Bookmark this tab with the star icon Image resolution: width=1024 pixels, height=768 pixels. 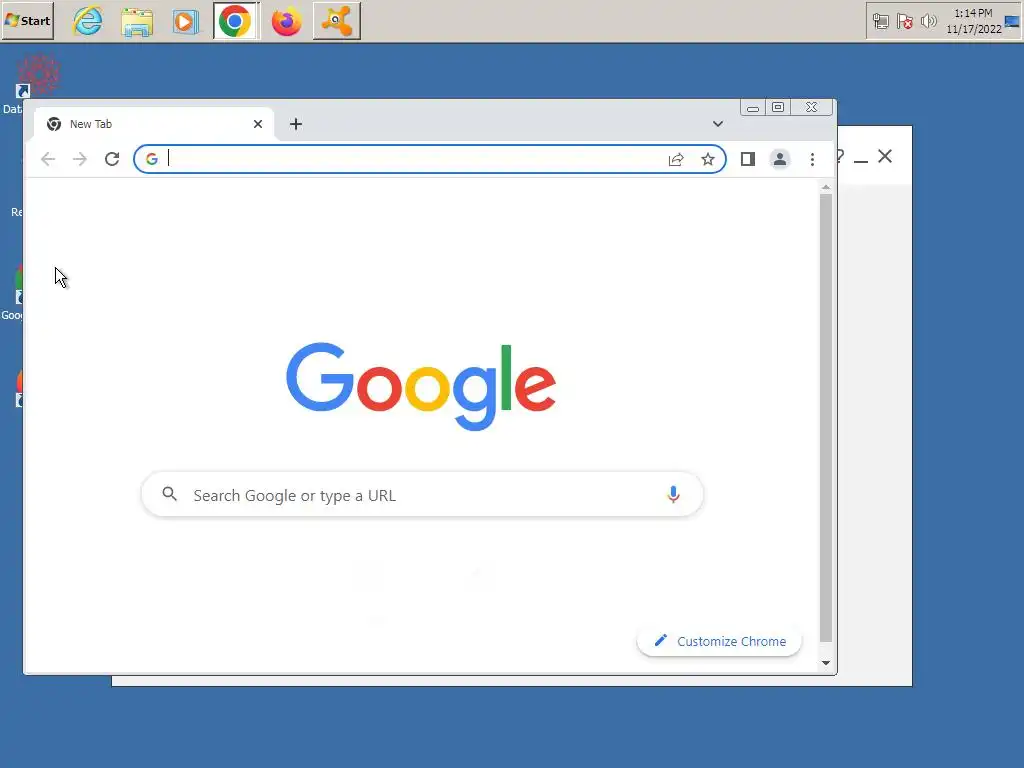(708, 159)
